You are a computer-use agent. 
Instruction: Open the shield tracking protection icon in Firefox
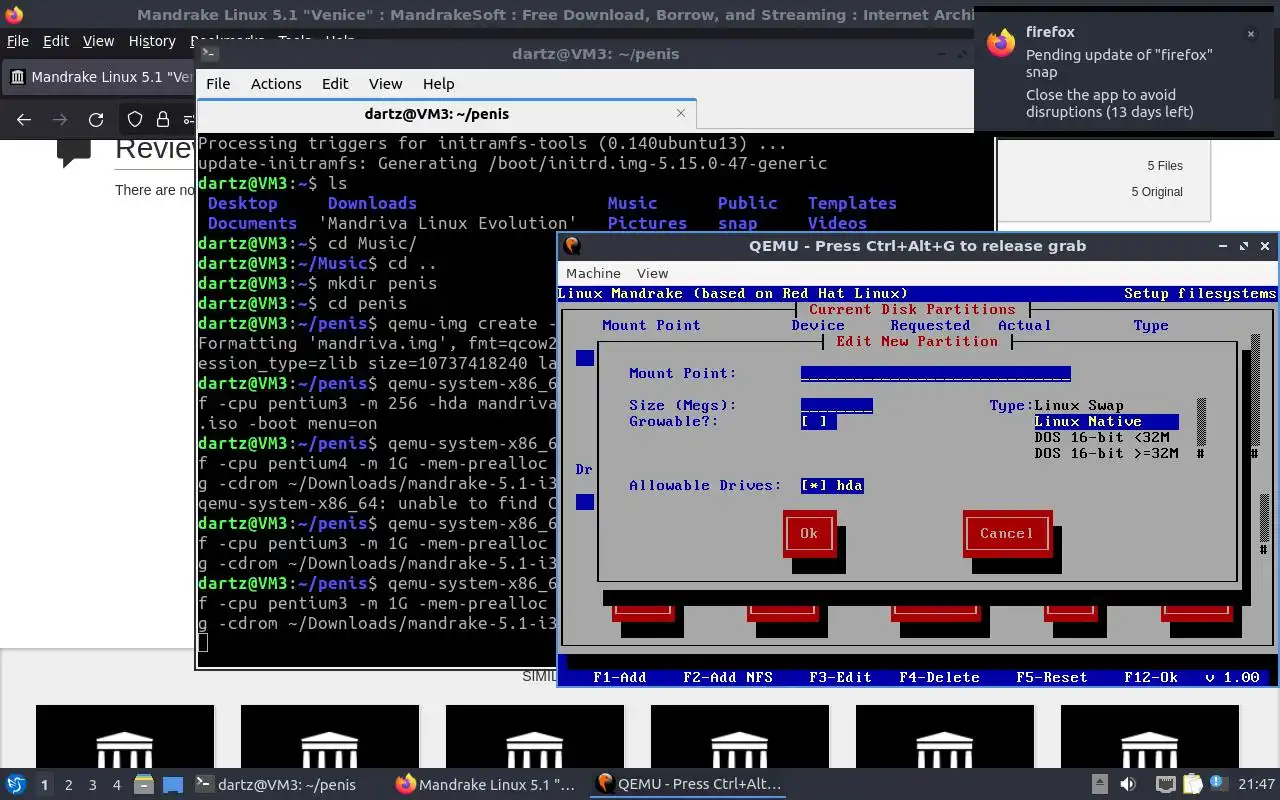point(135,120)
